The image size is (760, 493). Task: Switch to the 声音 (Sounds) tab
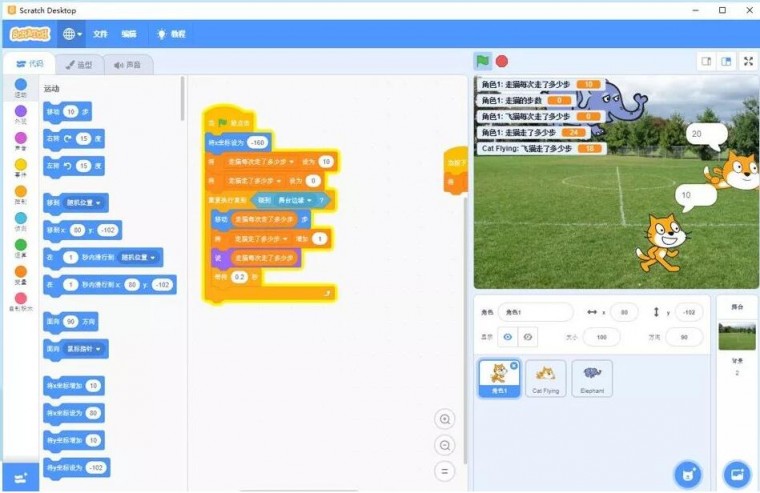pos(128,64)
